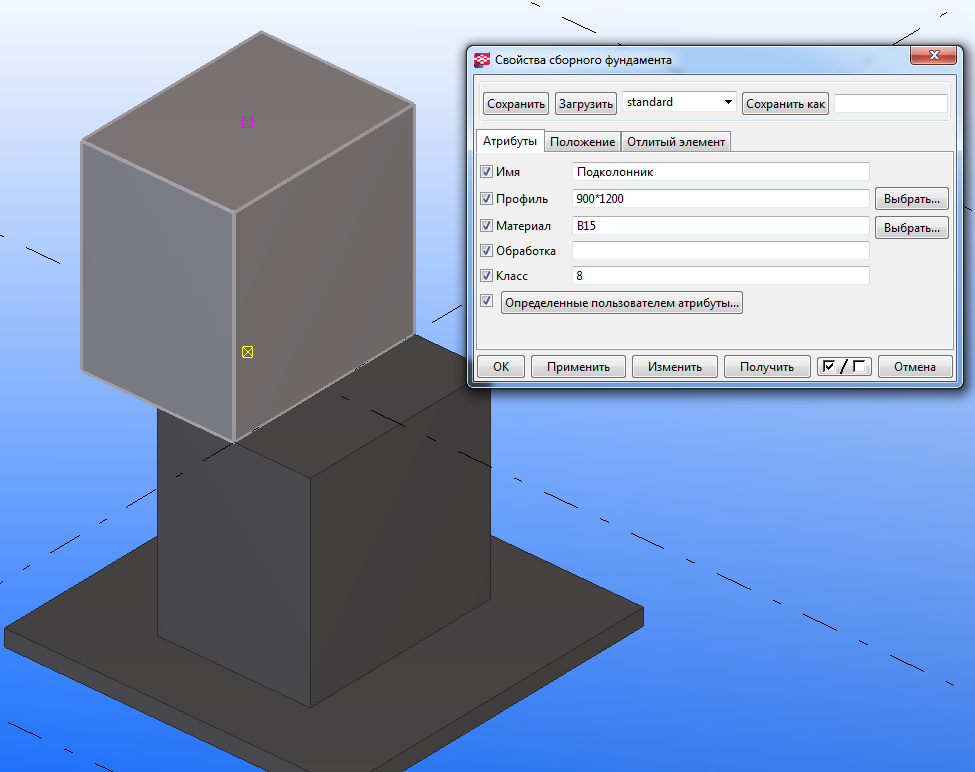Toggle the Класс checkbox
This screenshot has height=772, width=975.
[x=487, y=276]
